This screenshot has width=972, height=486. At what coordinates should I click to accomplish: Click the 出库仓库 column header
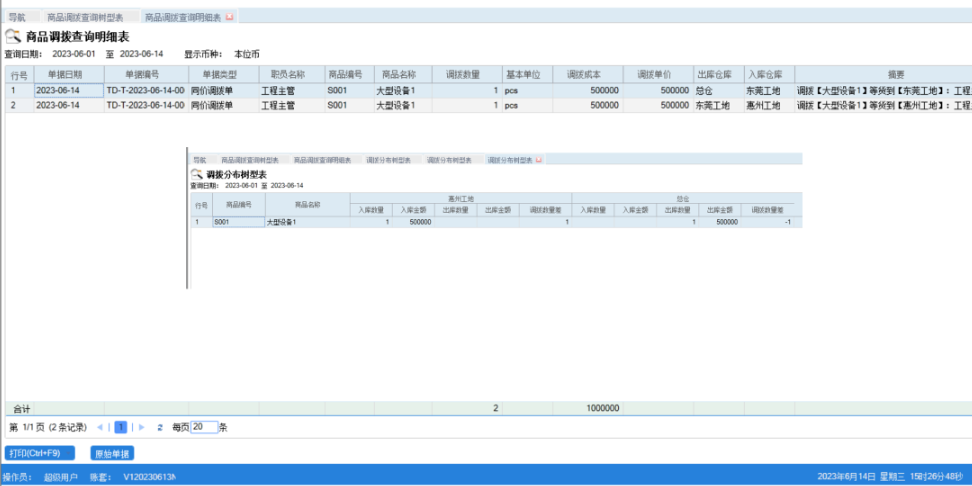tap(714, 75)
